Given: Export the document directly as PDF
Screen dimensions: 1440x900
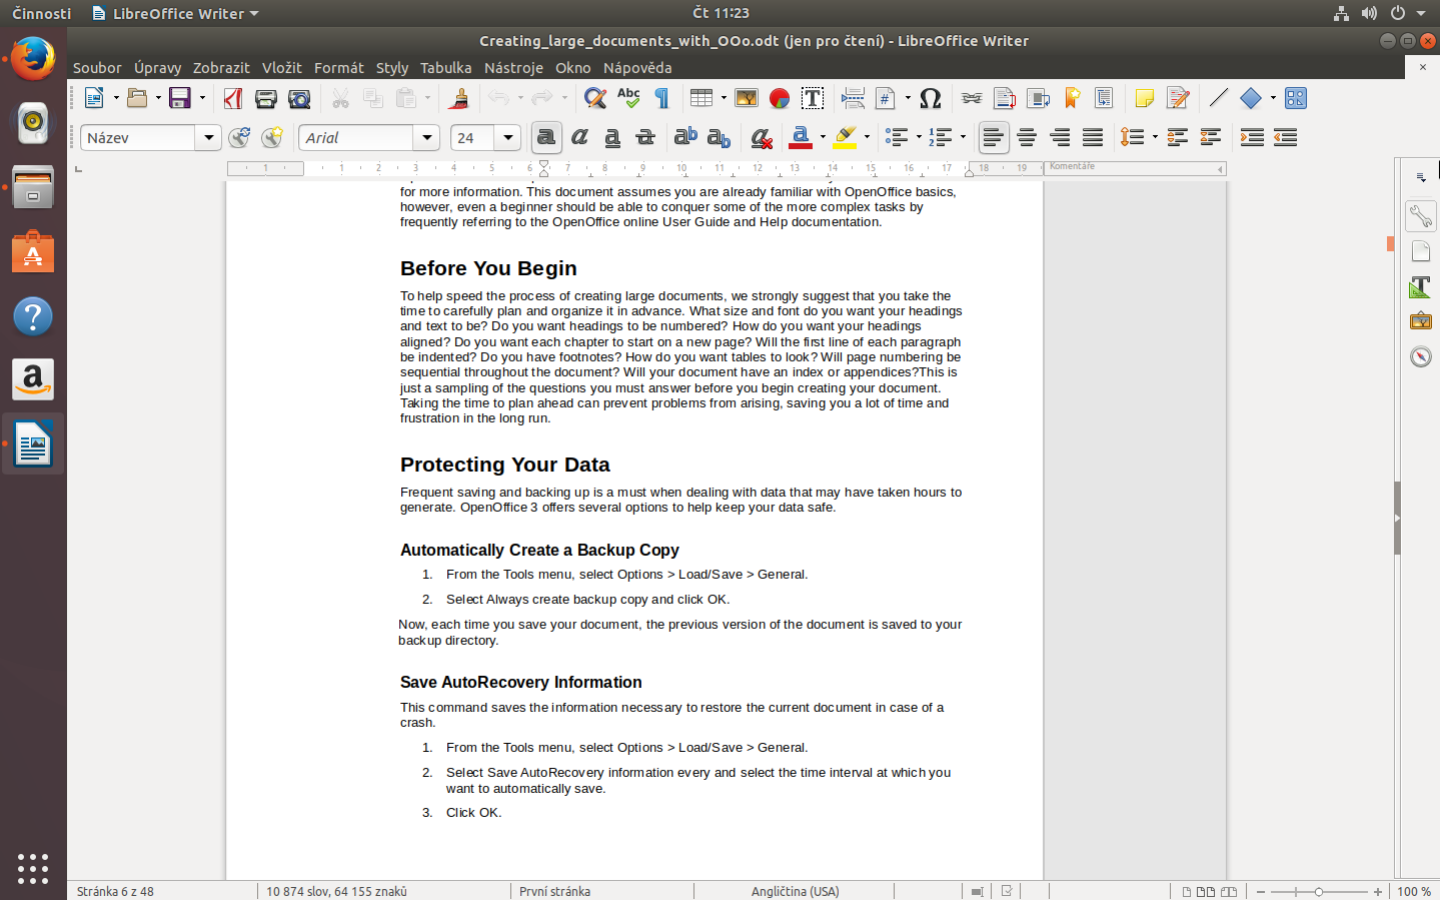Looking at the screenshot, I should click(233, 98).
